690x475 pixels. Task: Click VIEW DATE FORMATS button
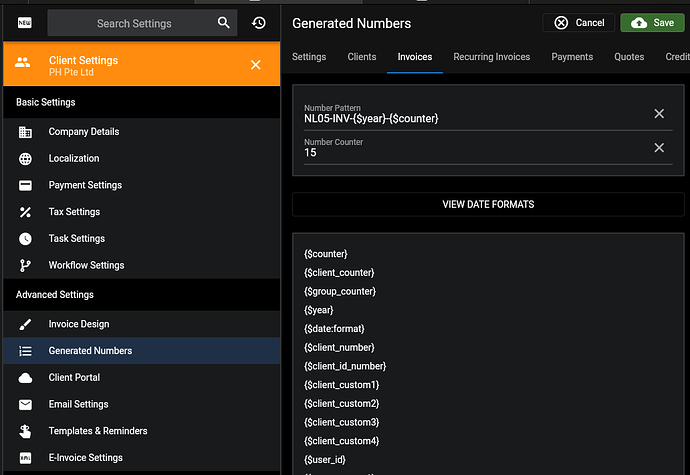coord(488,204)
